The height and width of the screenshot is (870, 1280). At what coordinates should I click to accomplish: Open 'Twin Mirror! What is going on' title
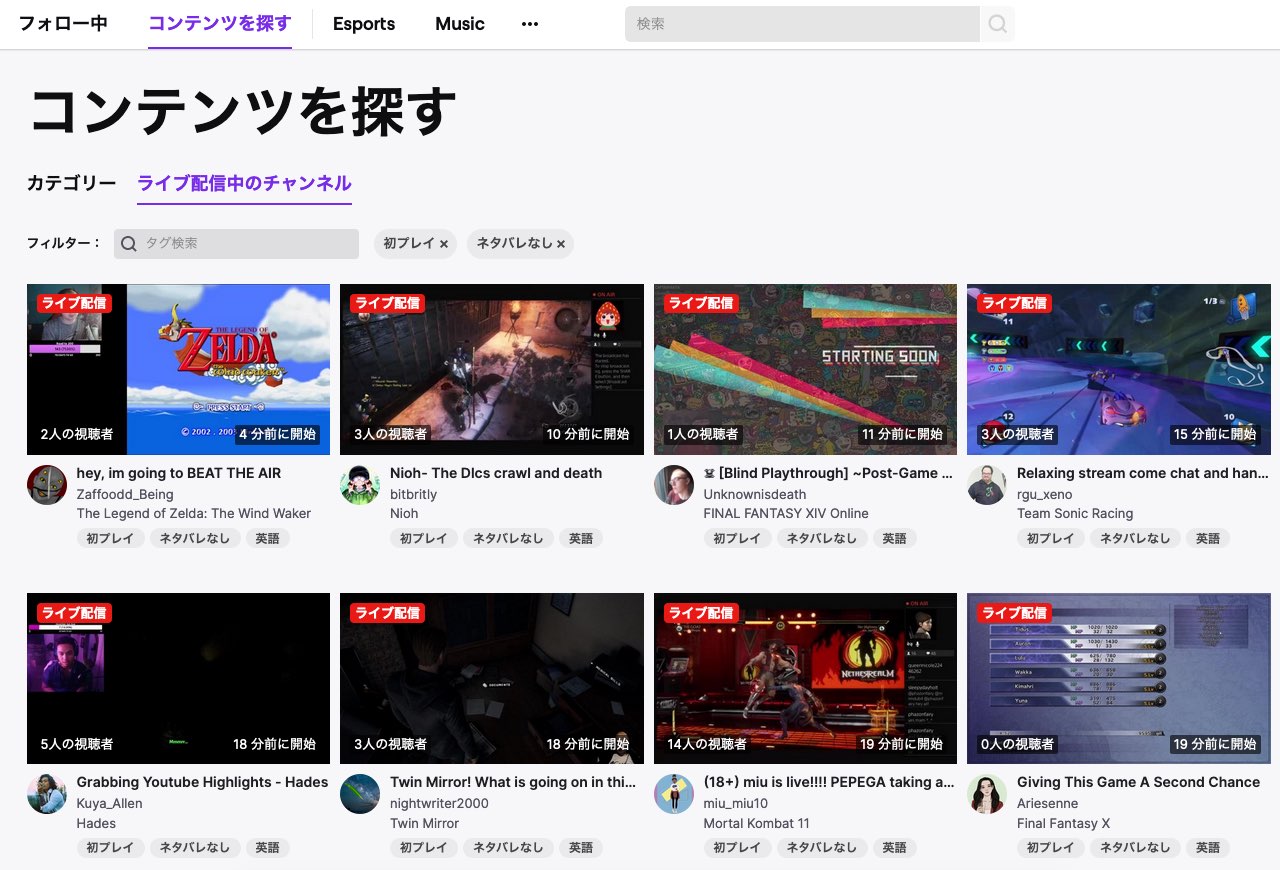(513, 782)
